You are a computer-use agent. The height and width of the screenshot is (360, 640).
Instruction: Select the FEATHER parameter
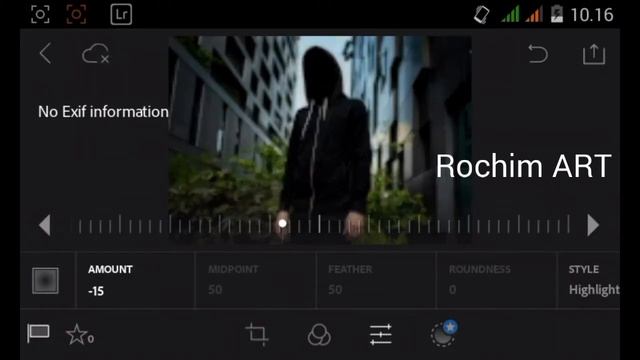coord(376,280)
